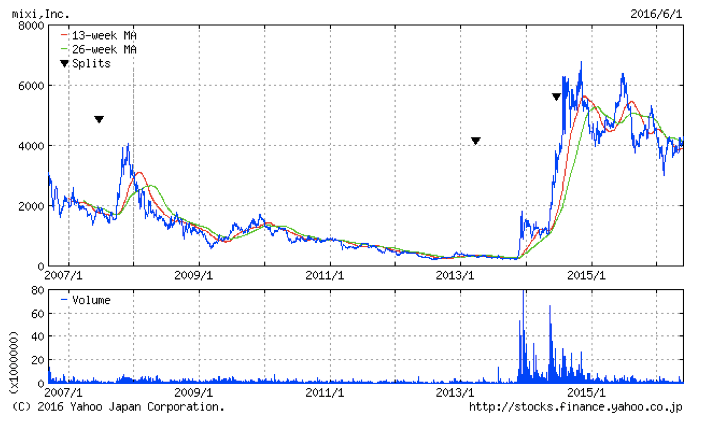Screen dimensions: 703x423
Task: Select the 13-week MA legend label
Action: [x=105, y=35]
